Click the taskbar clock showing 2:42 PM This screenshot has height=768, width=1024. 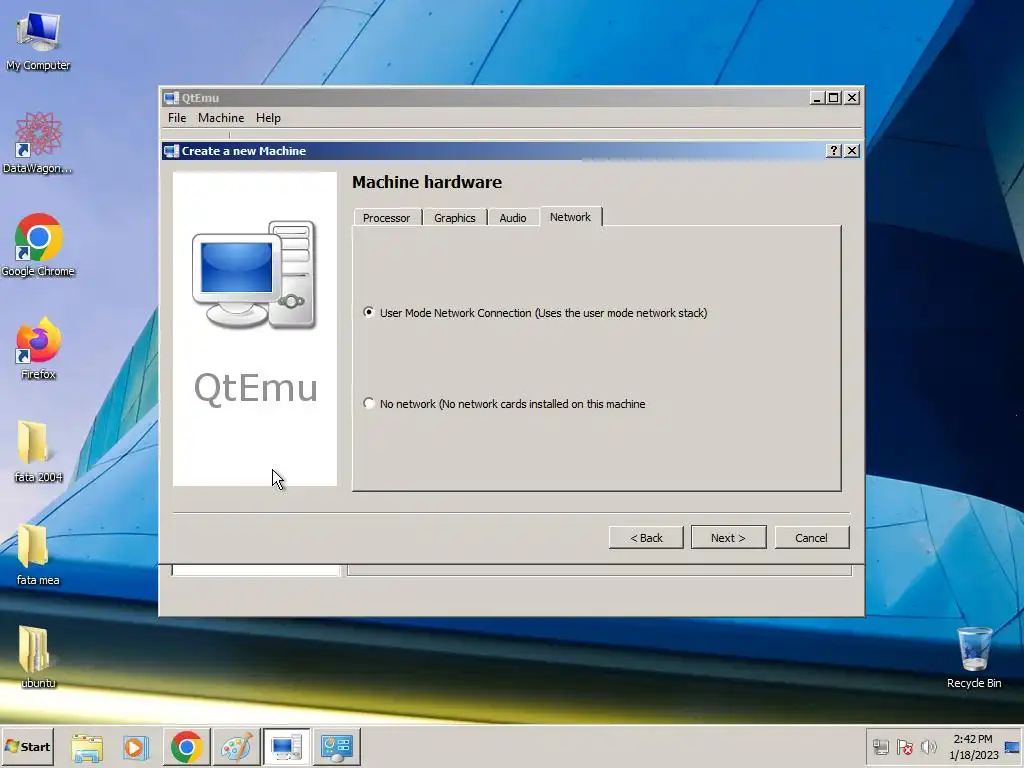(x=973, y=747)
